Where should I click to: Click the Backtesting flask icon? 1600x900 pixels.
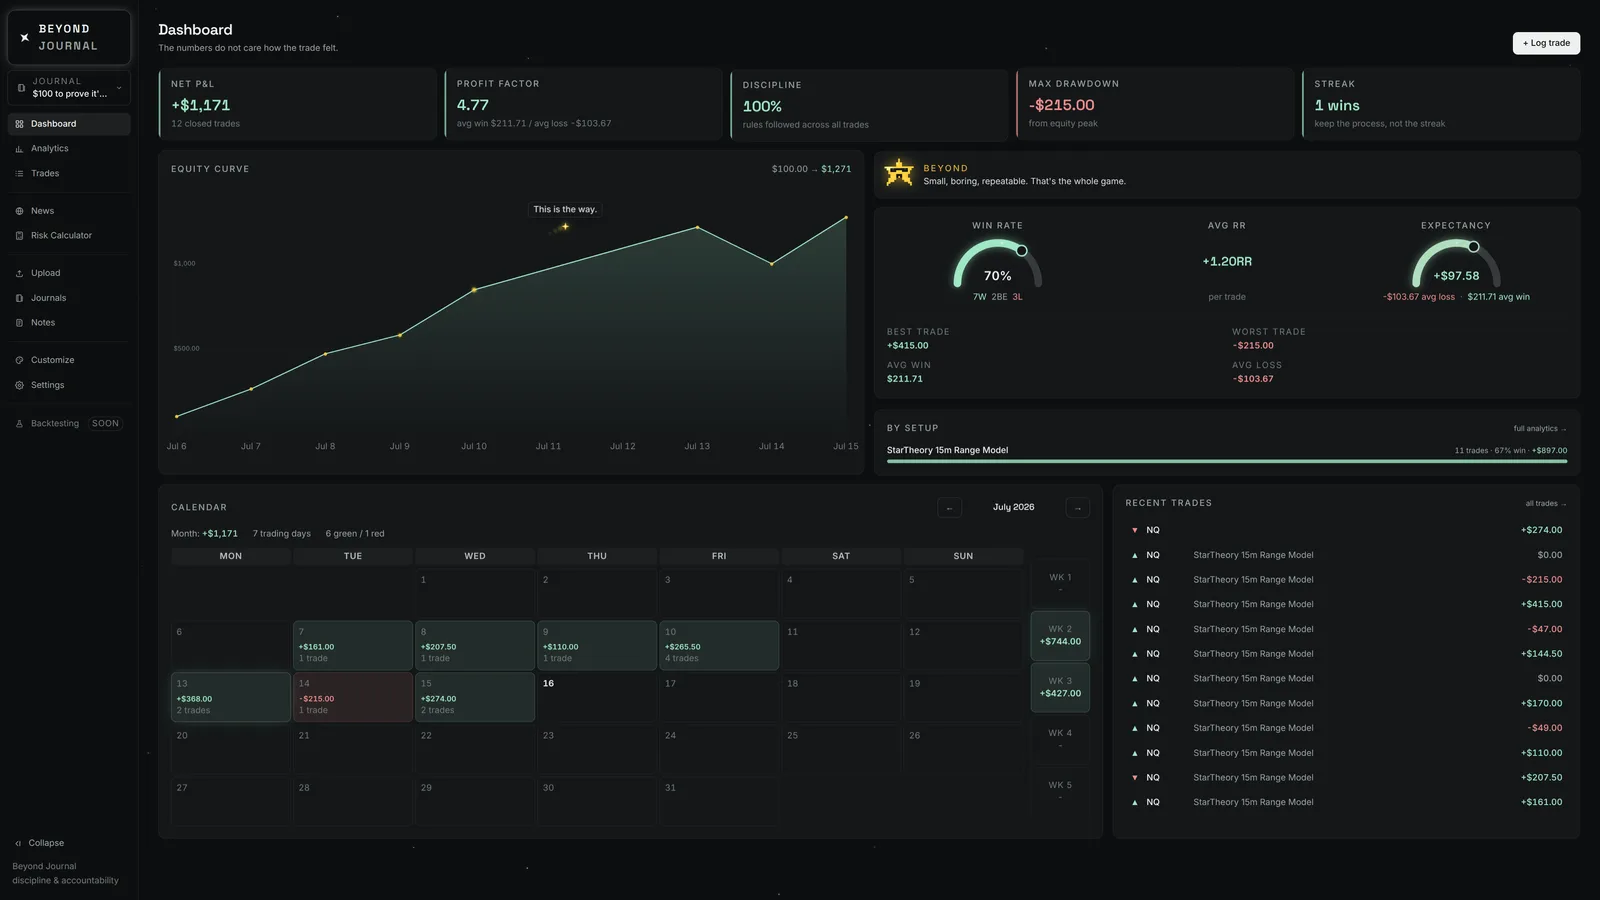19,424
